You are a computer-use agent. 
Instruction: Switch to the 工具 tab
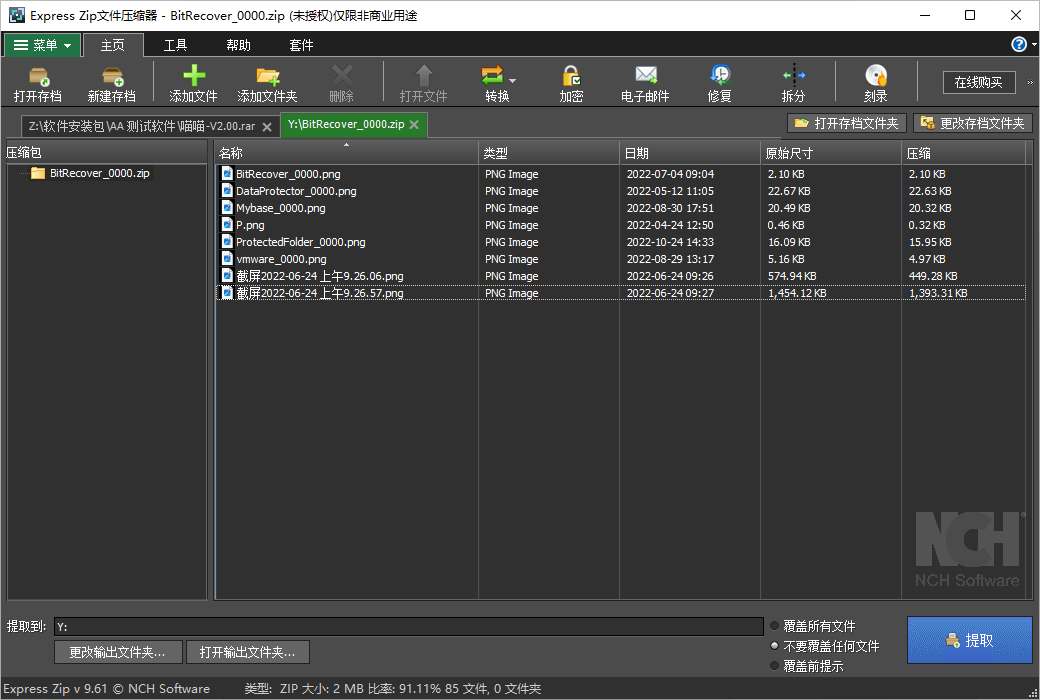pos(176,45)
